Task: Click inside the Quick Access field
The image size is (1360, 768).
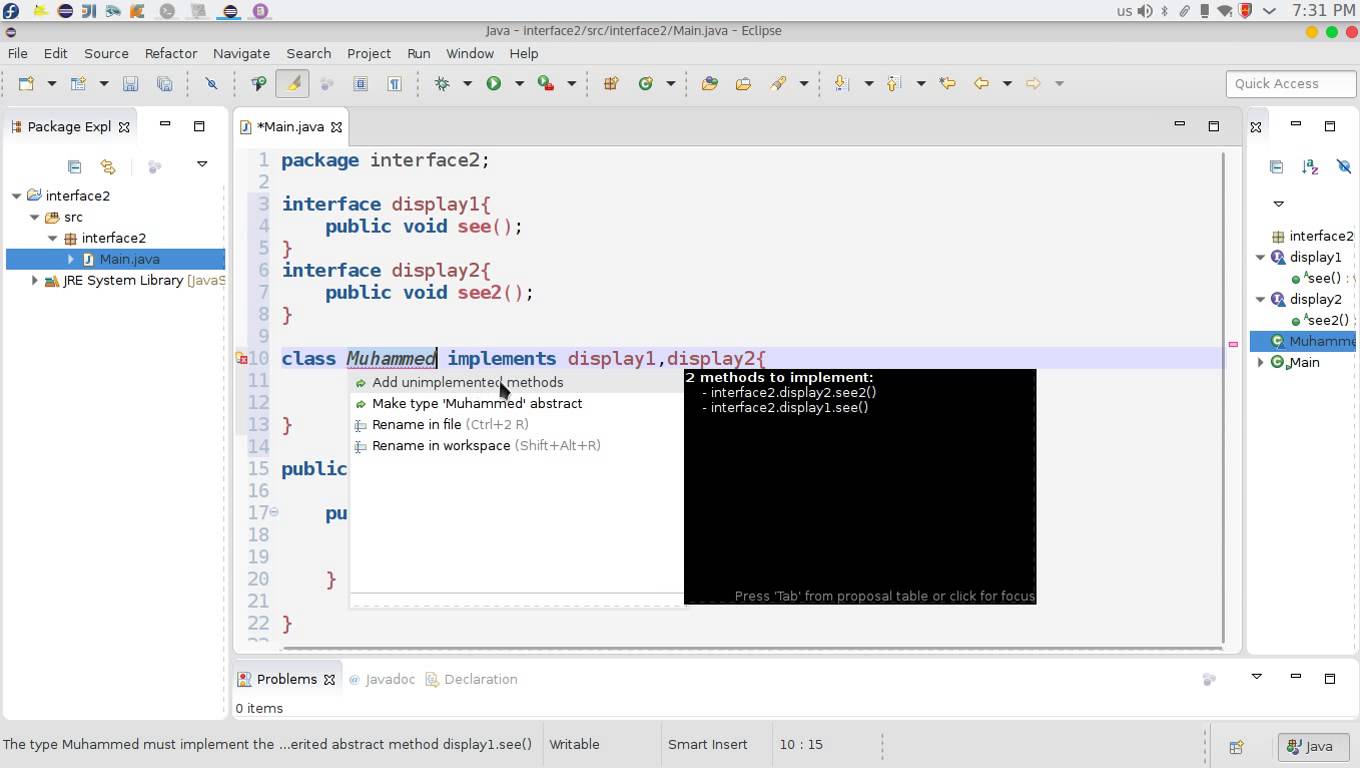Action: (x=1290, y=83)
